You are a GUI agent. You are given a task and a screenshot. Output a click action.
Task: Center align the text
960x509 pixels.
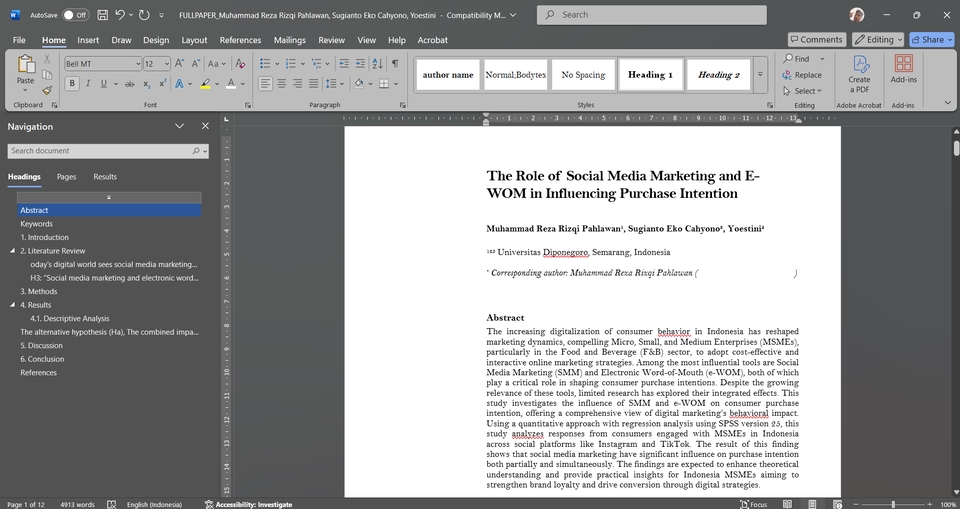(x=282, y=84)
